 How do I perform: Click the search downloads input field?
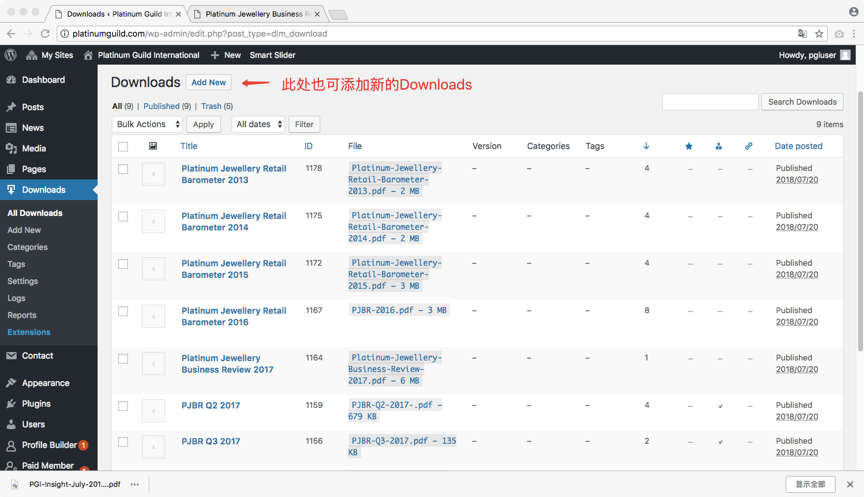point(710,102)
